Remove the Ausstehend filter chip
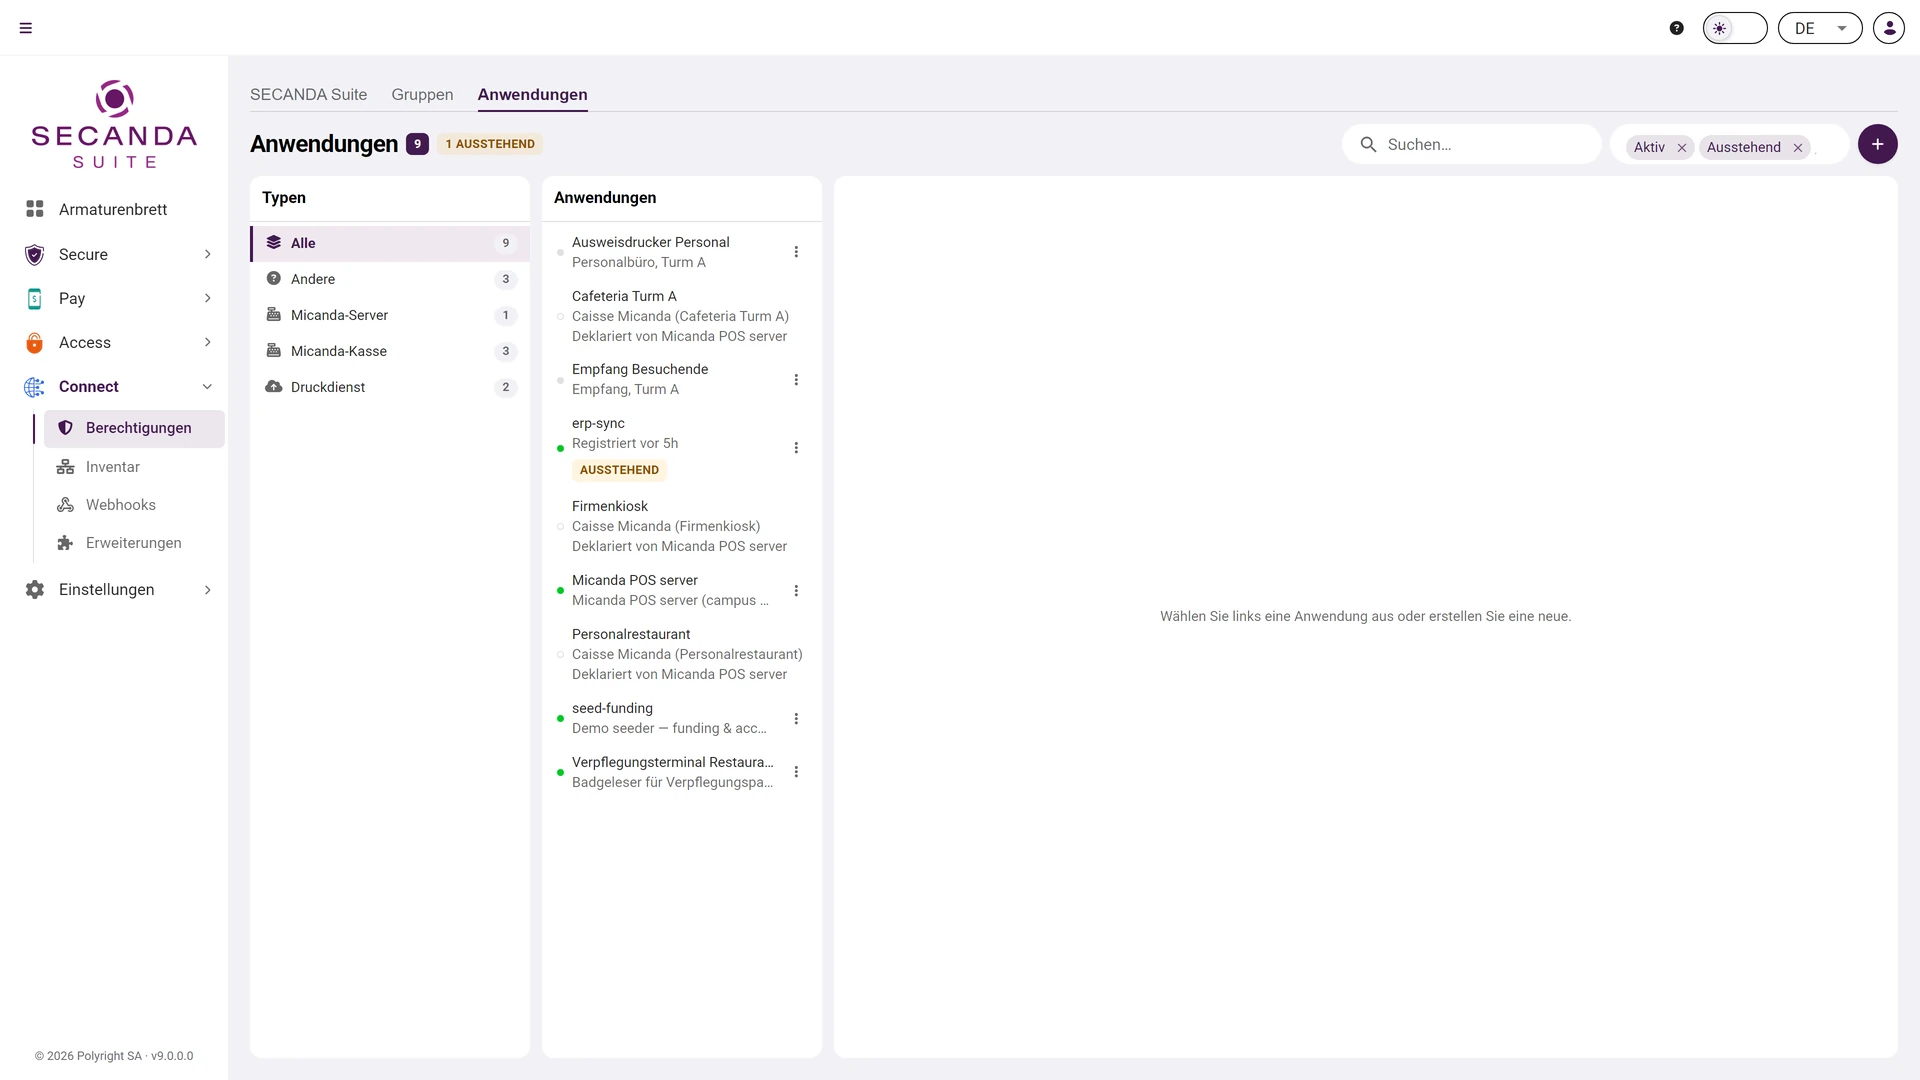Screen dimensions: 1920x1080 coord(1798,148)
